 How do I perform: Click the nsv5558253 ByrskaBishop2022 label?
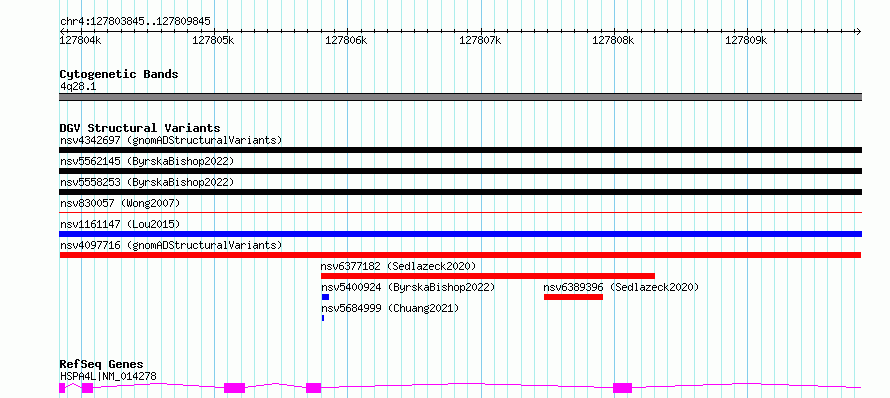[147, 182]
